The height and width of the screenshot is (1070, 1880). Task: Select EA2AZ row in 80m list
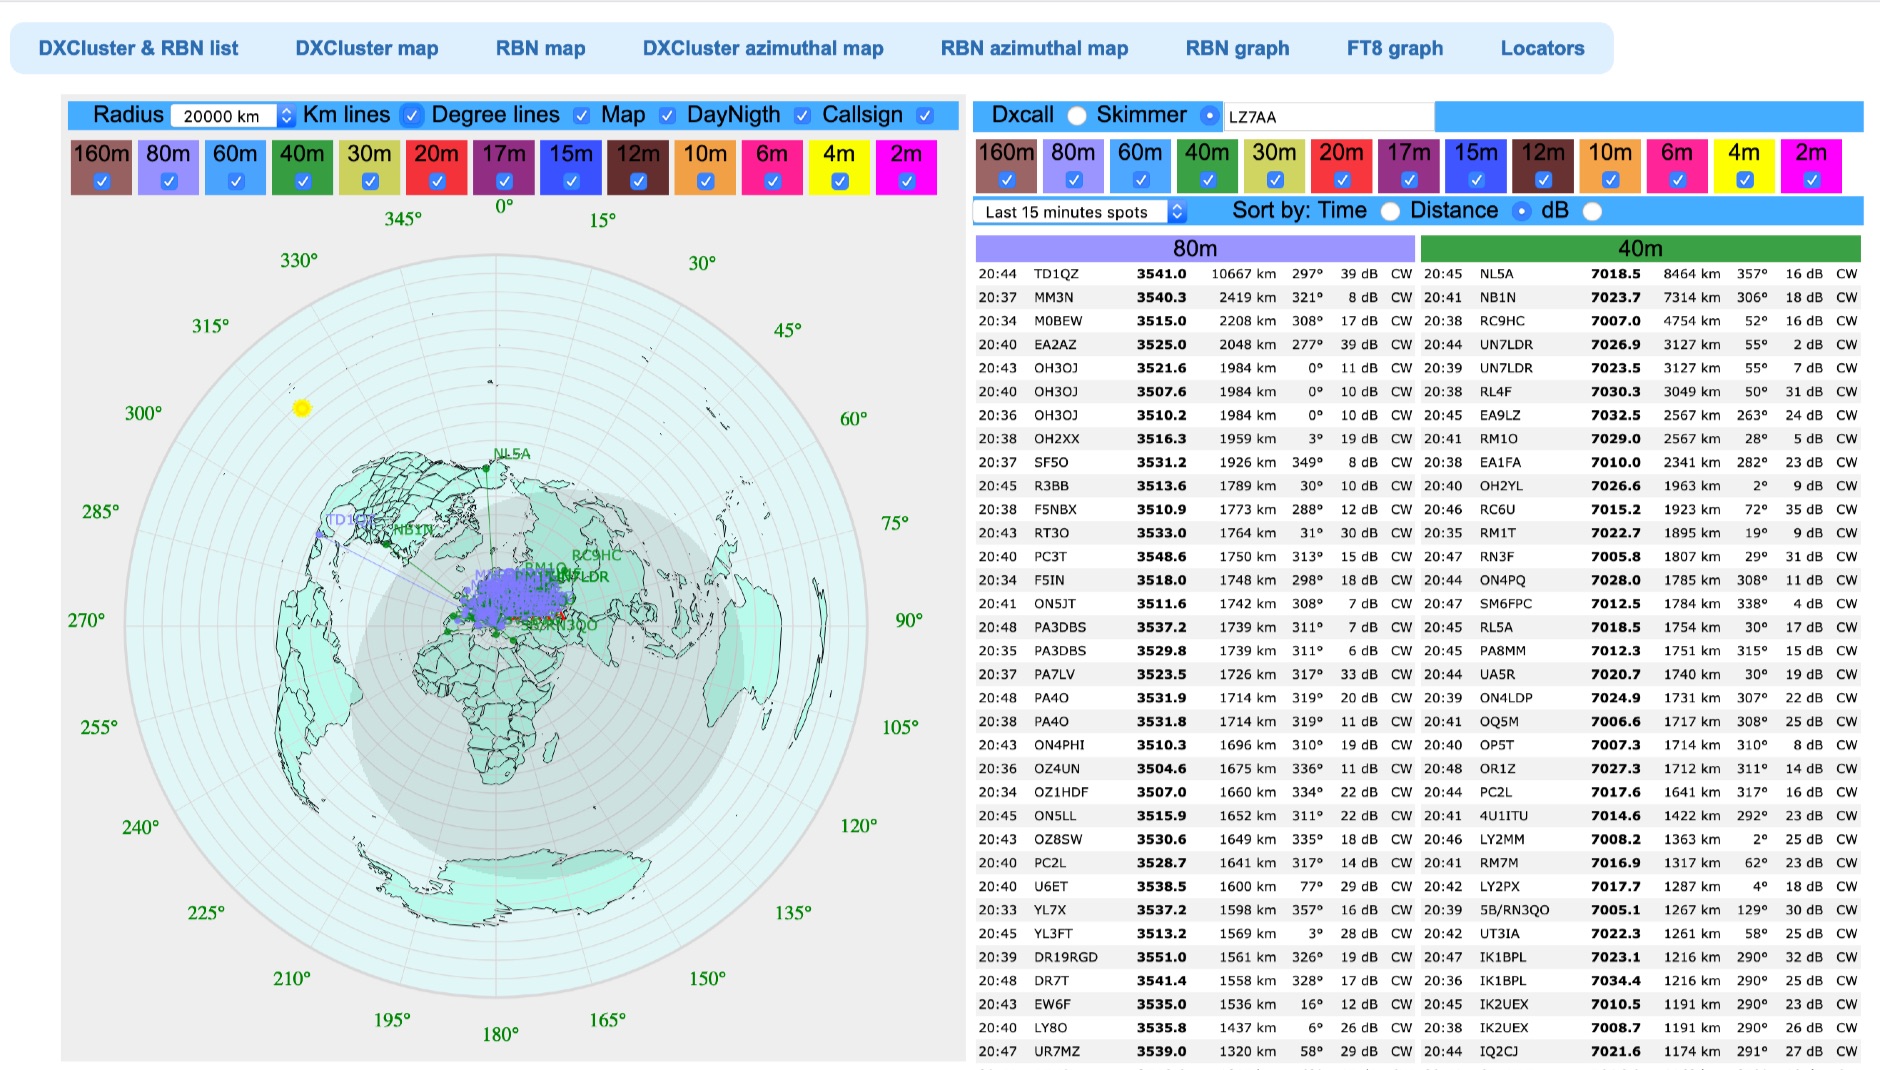click(x=1196, y=344)
